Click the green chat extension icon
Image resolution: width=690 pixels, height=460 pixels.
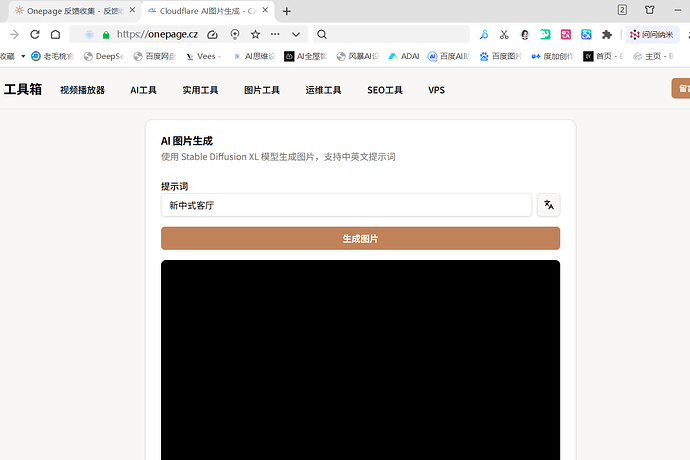tap(545, 34)
